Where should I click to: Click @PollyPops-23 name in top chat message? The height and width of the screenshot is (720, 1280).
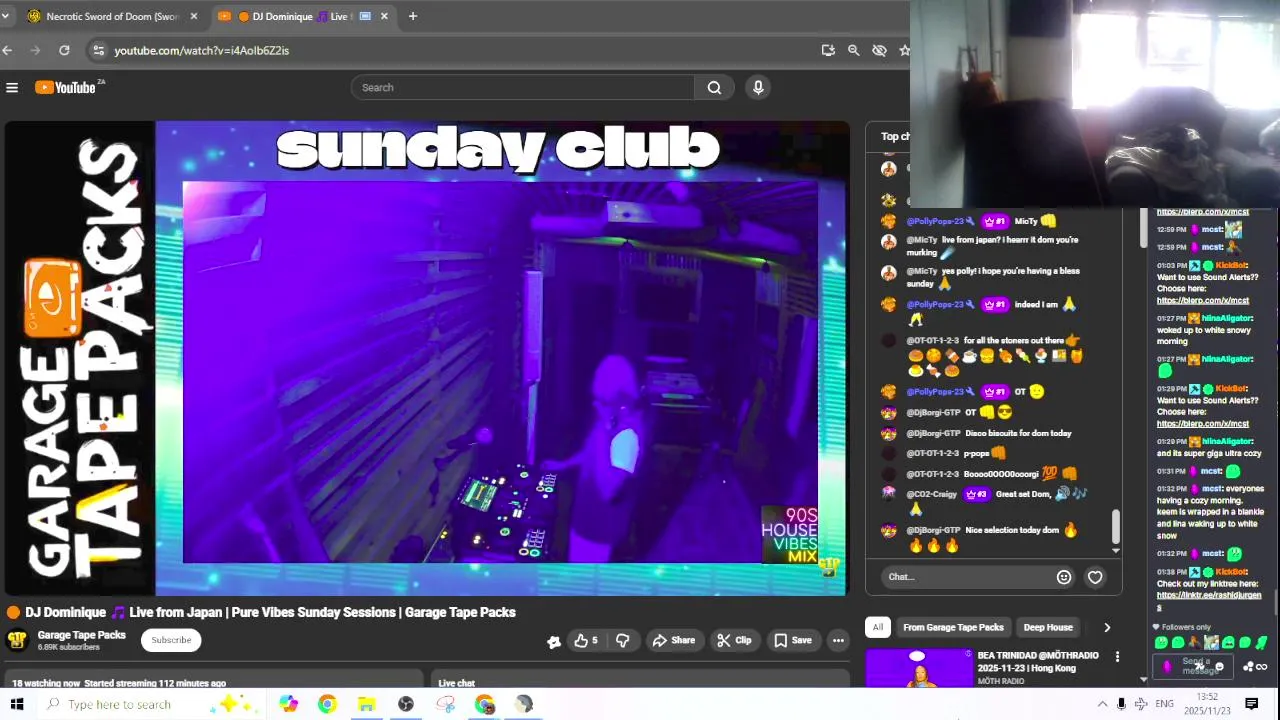click(x=936, y=221)
